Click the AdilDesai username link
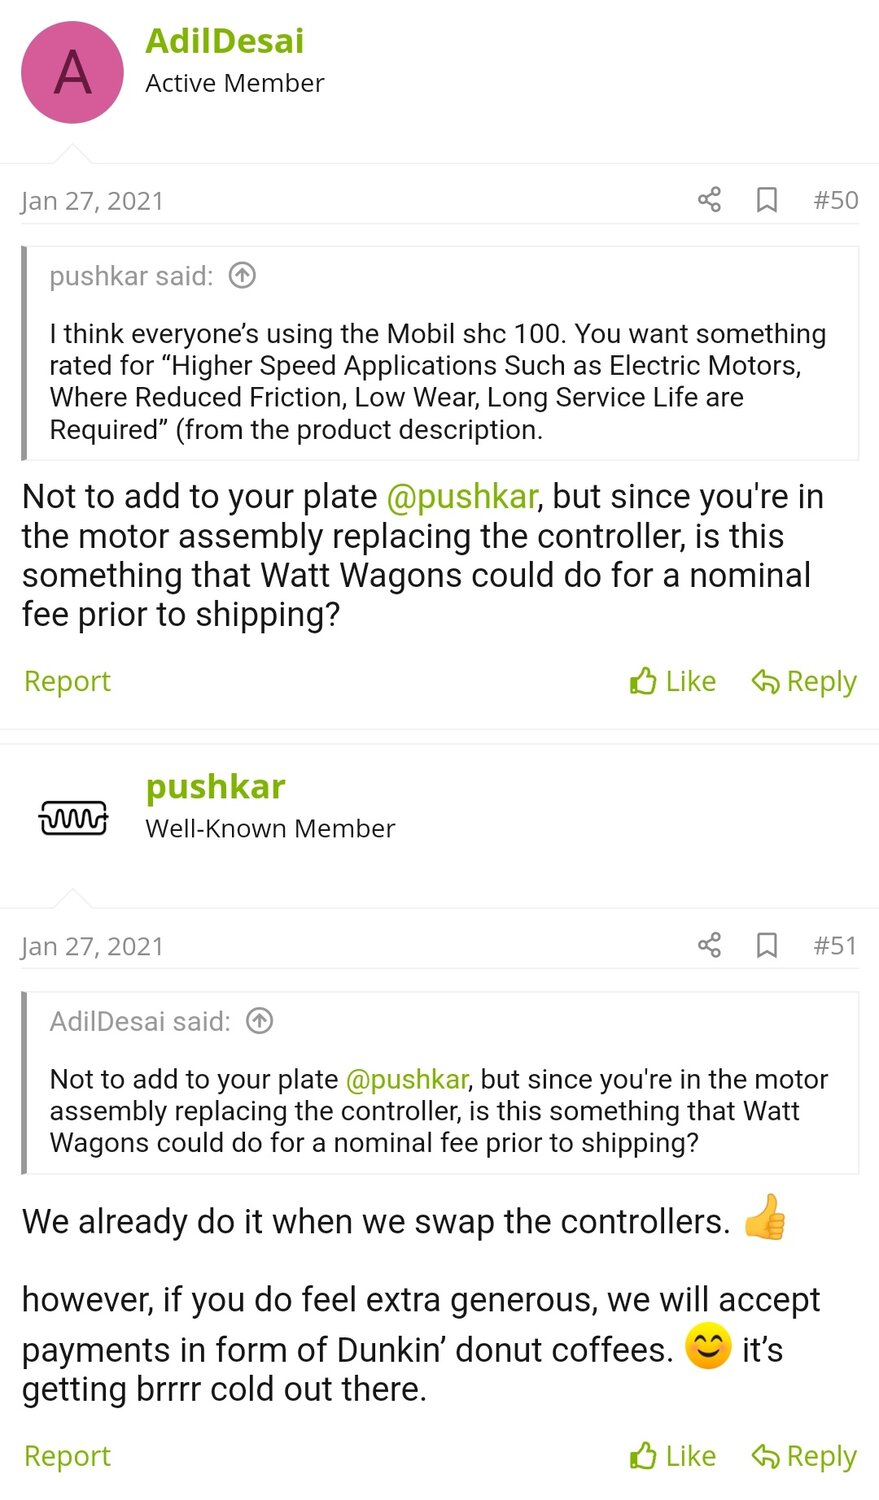The image size is (879, 1500). (224, 42)
